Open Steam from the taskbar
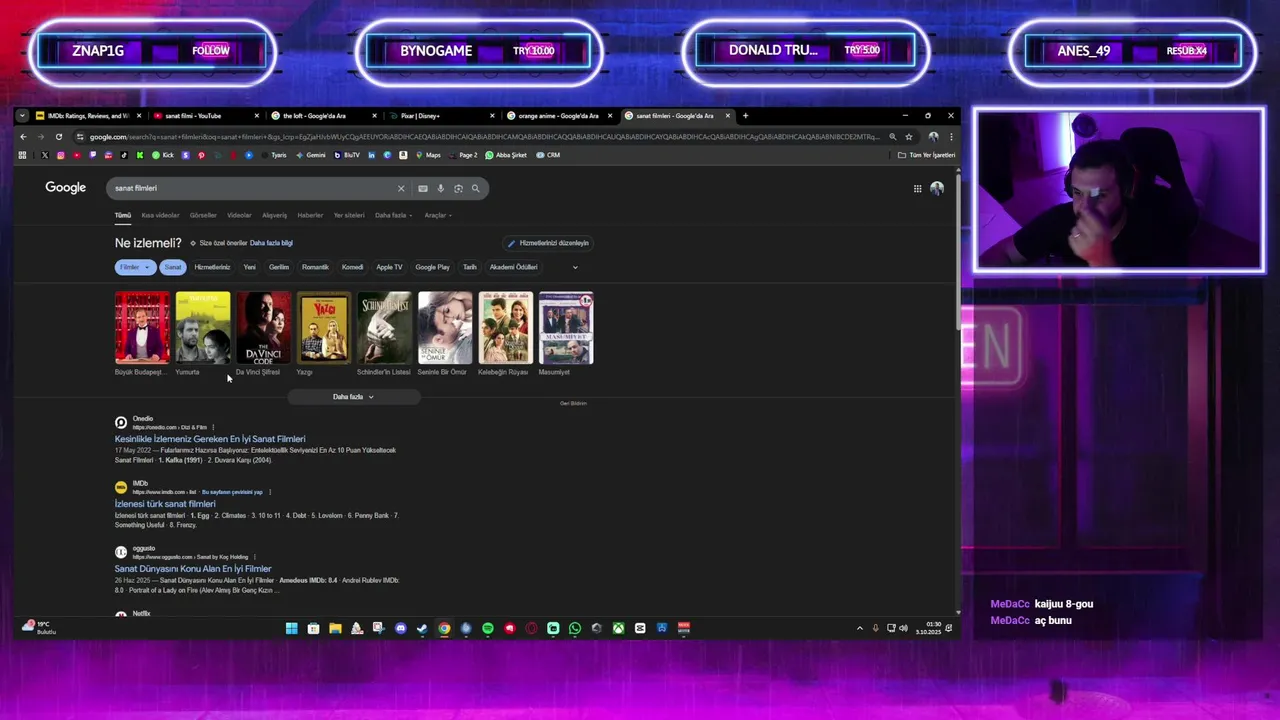1280x720 pixels. pos(422,628)
